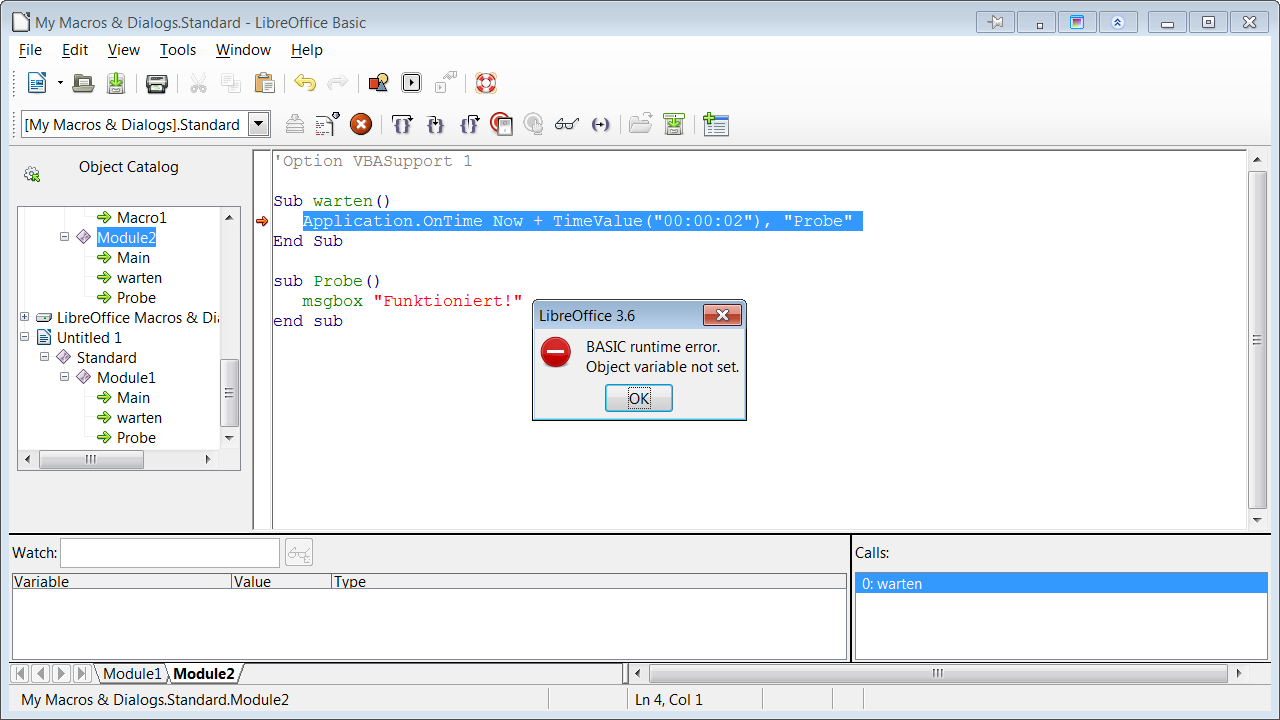This screenshot has height=720, width=1280.
Task: Click the editor horizontal scrollbar right arrow
Action: click(1239, 674)
